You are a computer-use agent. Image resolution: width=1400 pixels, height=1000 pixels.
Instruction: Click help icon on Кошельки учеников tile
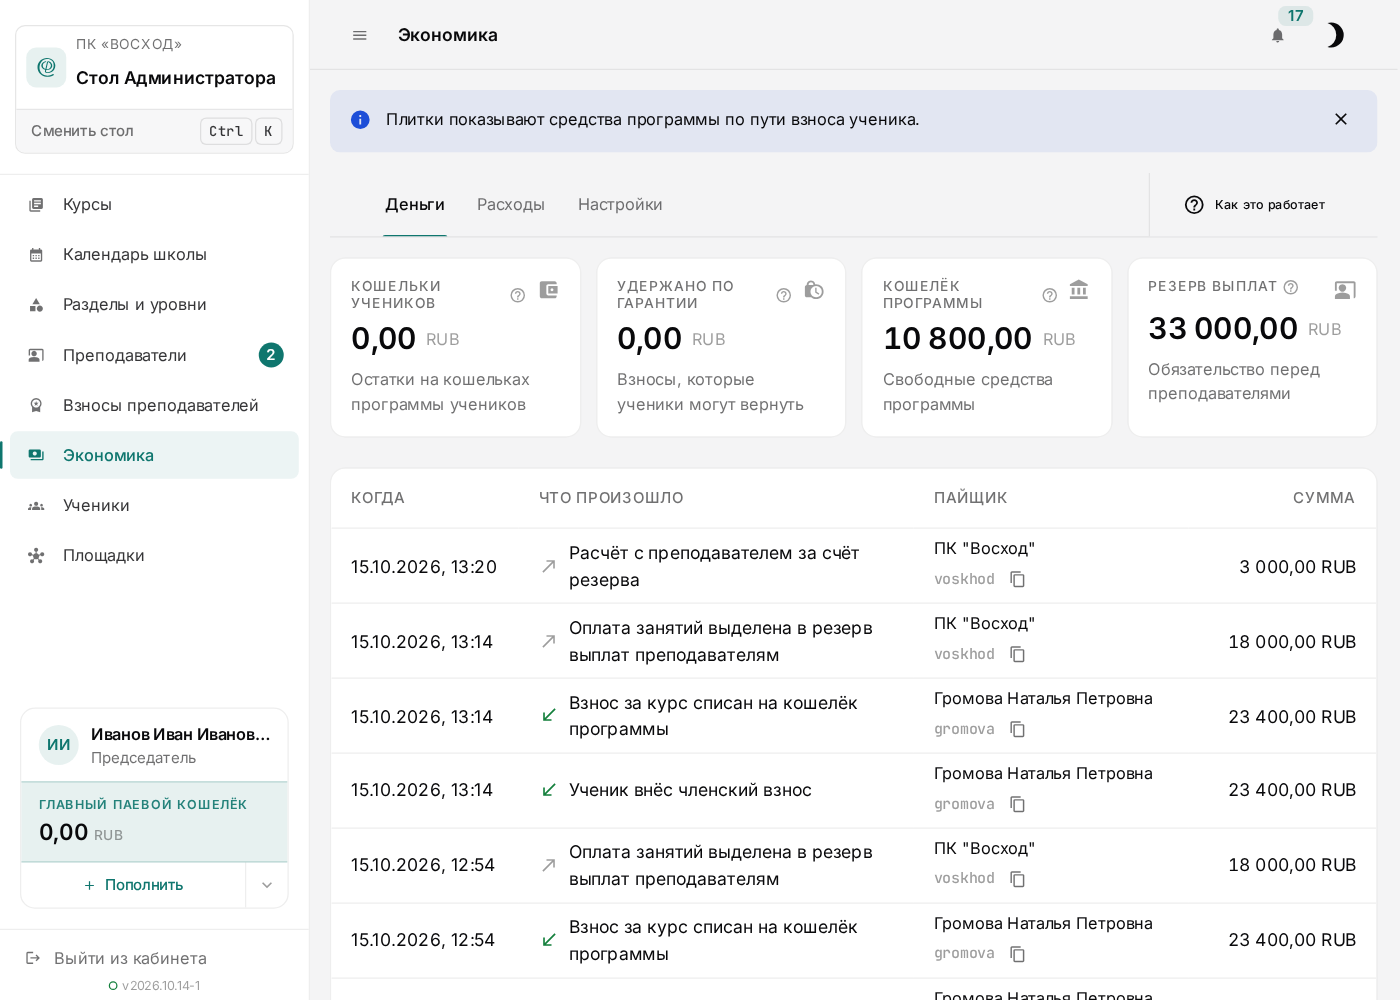(x=518, y=295)
